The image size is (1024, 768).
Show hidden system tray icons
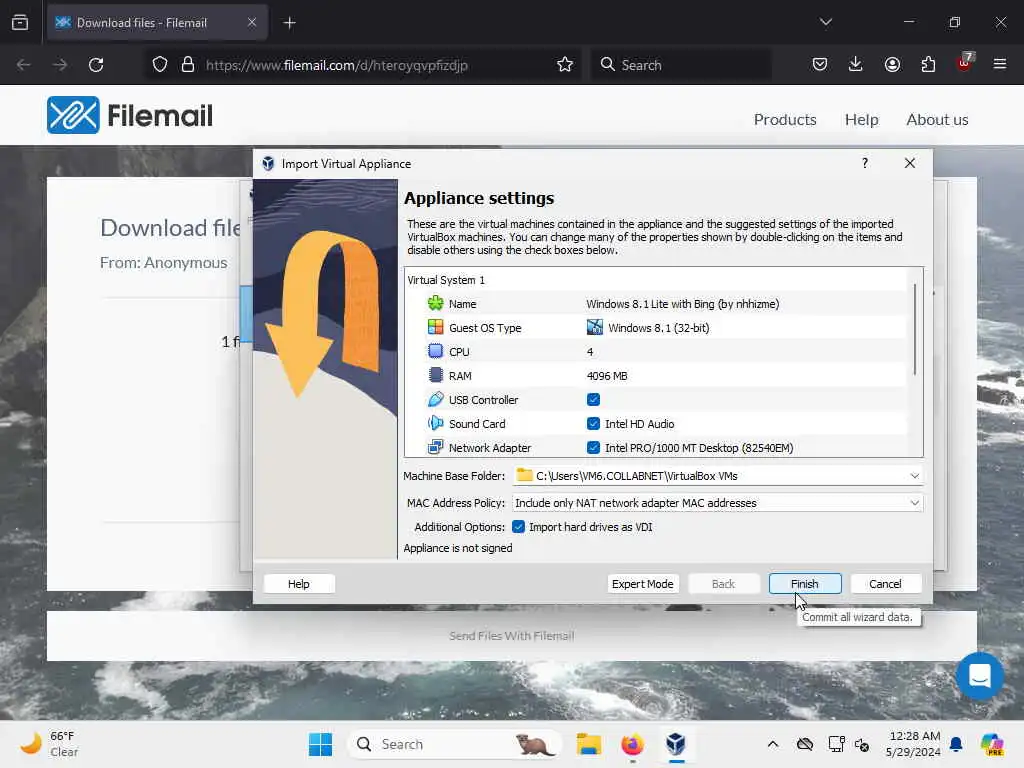773,744
